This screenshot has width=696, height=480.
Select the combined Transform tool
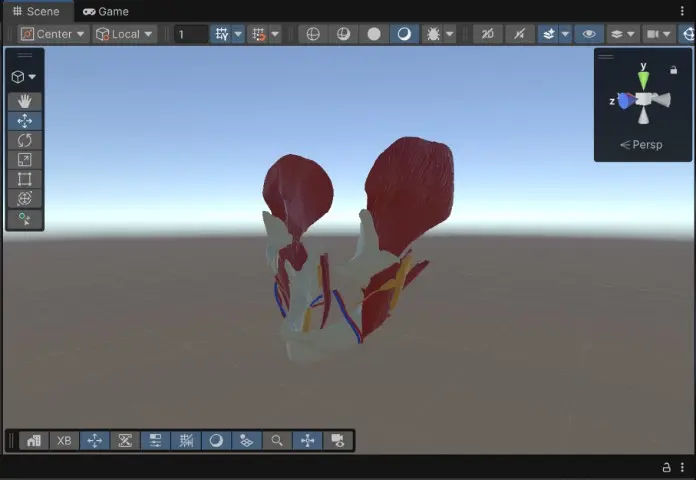[x=24, y=198]
